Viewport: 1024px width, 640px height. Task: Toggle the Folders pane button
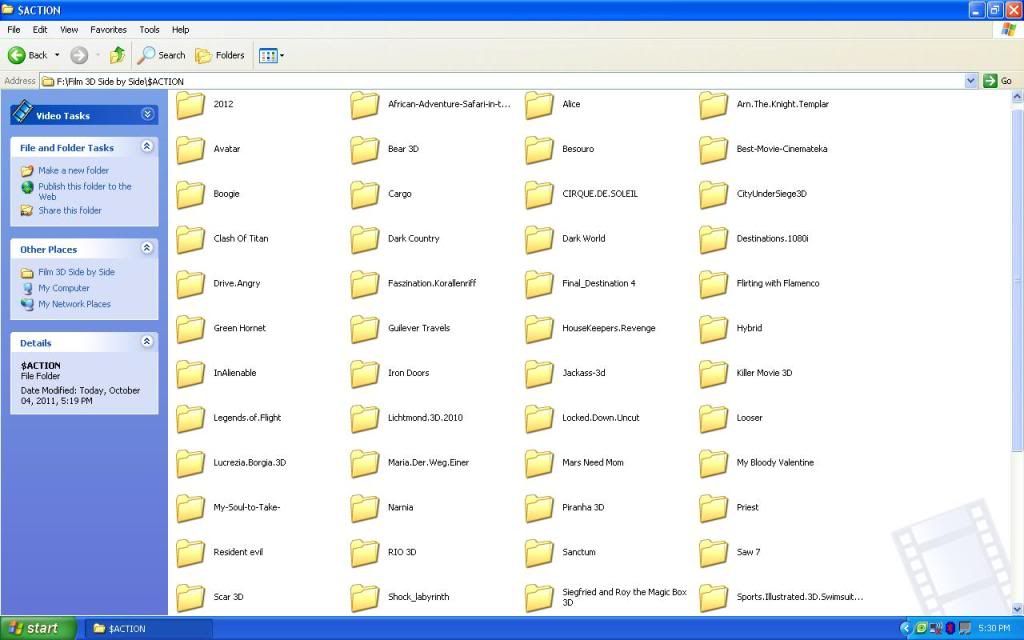pos(220,56)
